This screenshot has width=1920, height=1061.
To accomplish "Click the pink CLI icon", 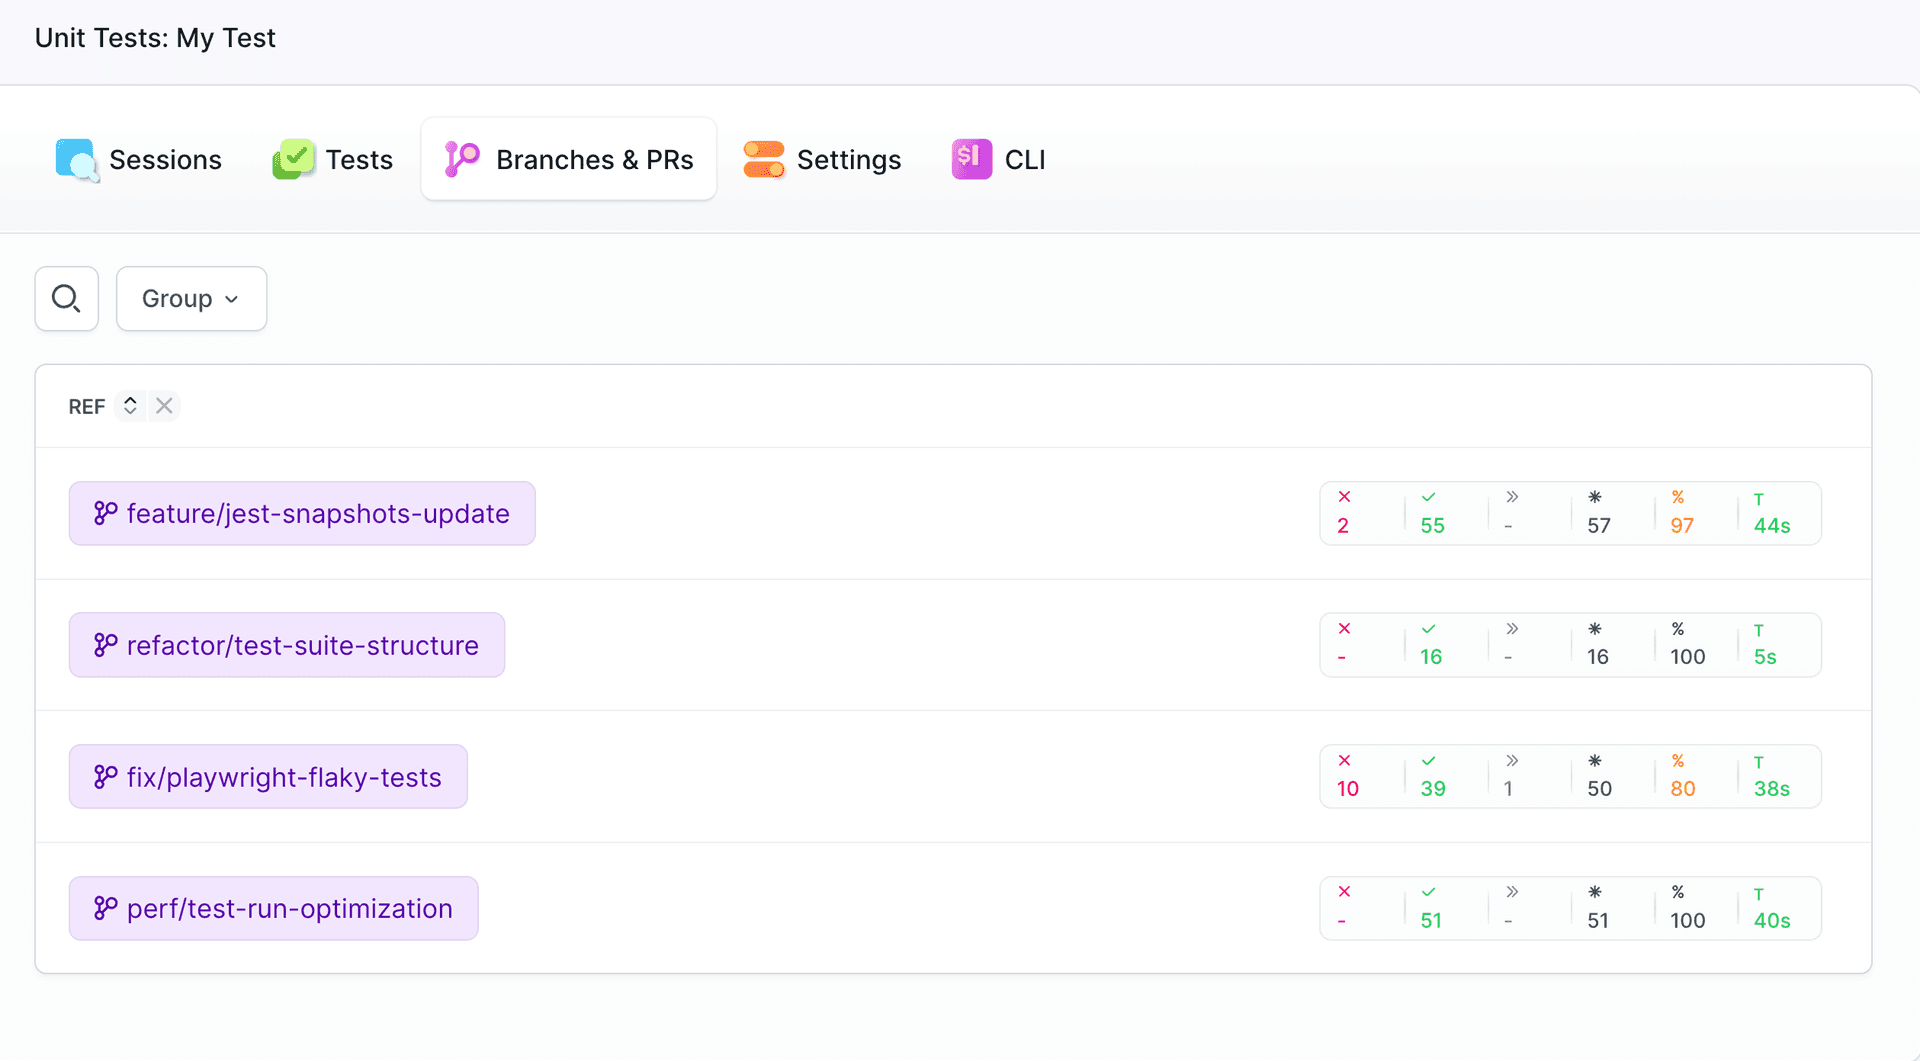I will 968,159.
